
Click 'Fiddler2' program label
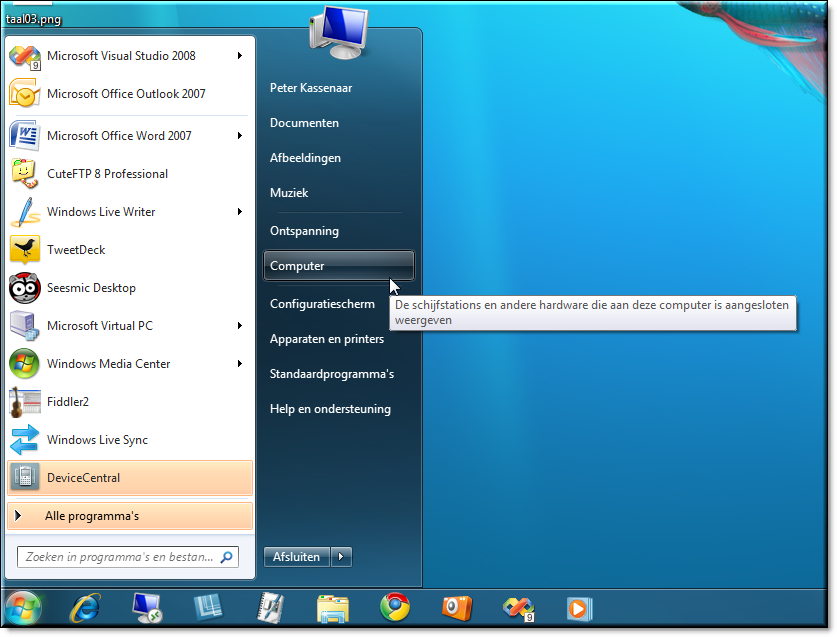(x=68, y=402)
